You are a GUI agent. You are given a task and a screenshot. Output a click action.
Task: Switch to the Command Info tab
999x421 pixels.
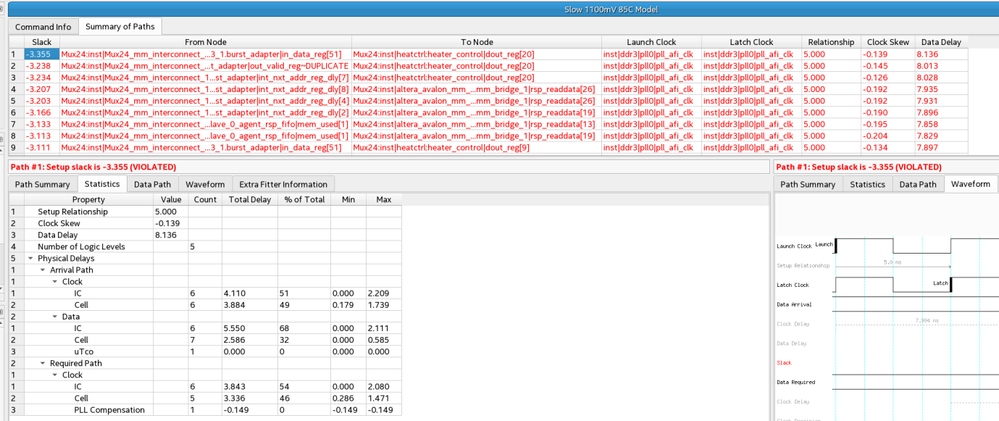(43, 27)
